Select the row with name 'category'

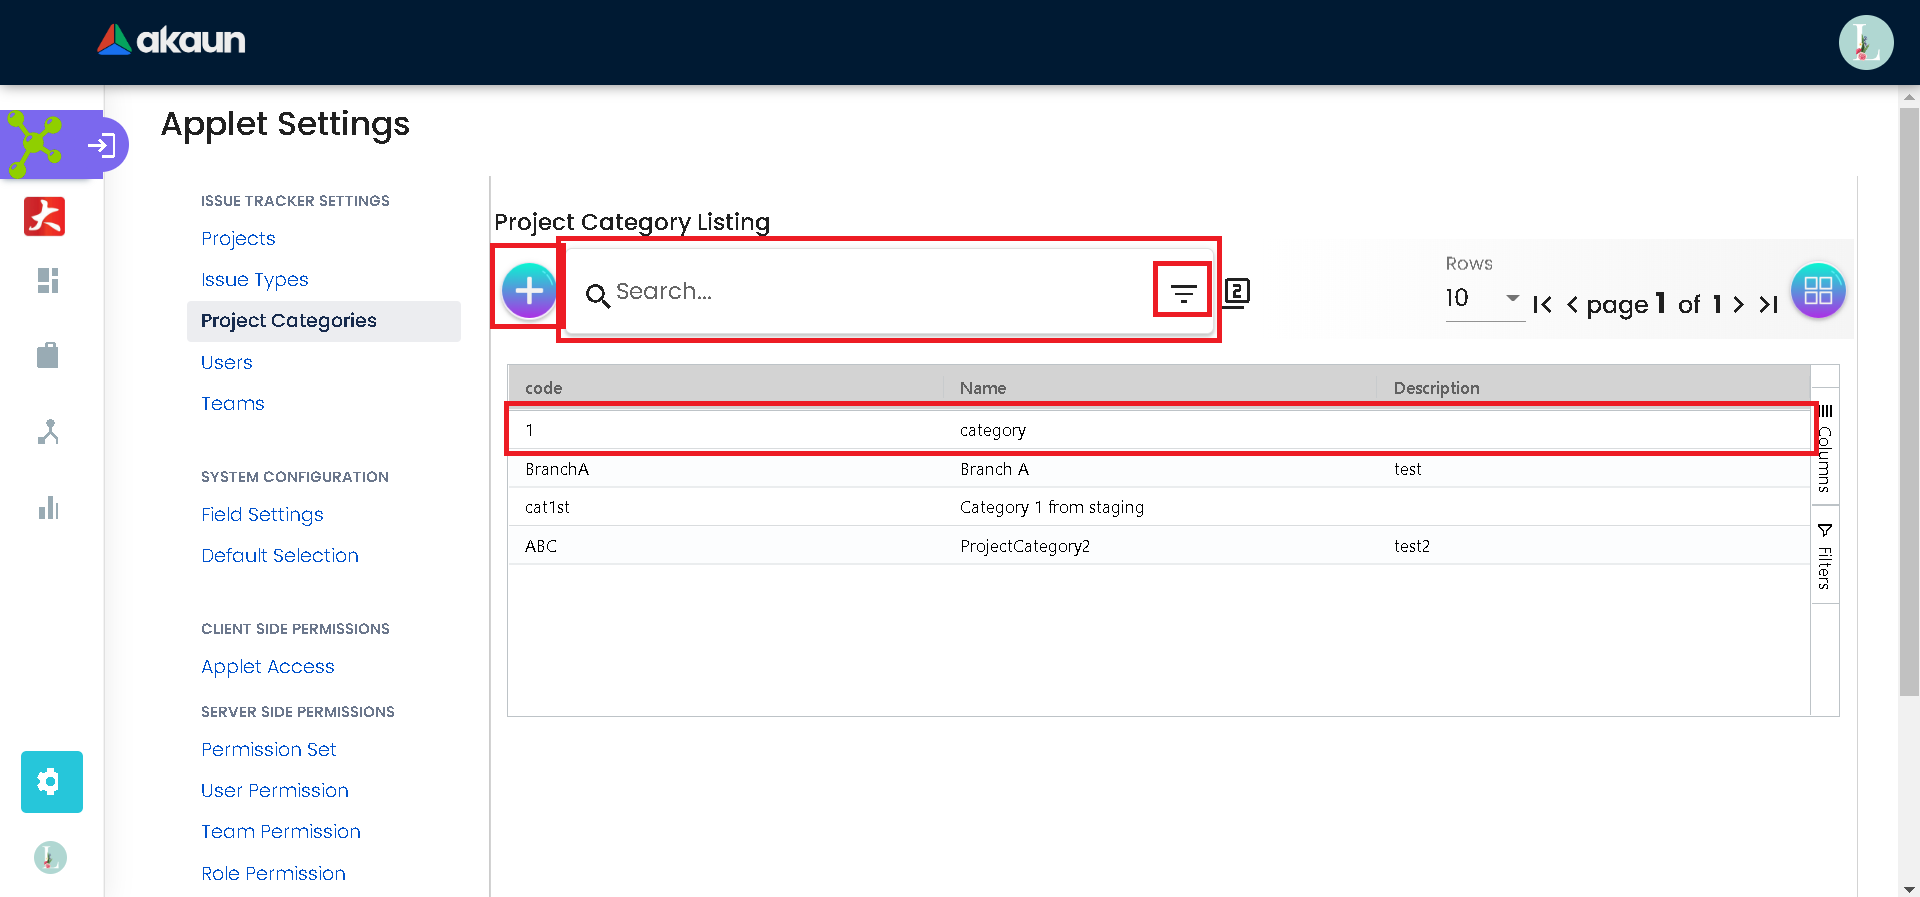1160,430
